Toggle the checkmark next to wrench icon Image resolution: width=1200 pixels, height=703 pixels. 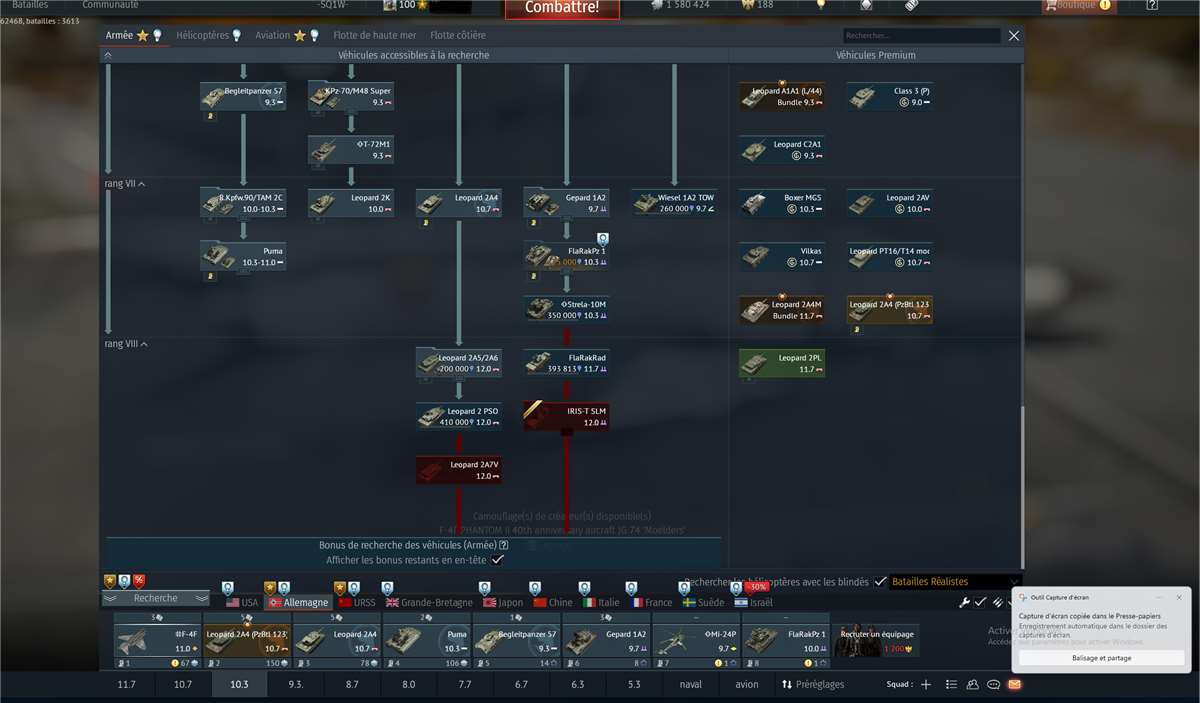pos(981,602)
